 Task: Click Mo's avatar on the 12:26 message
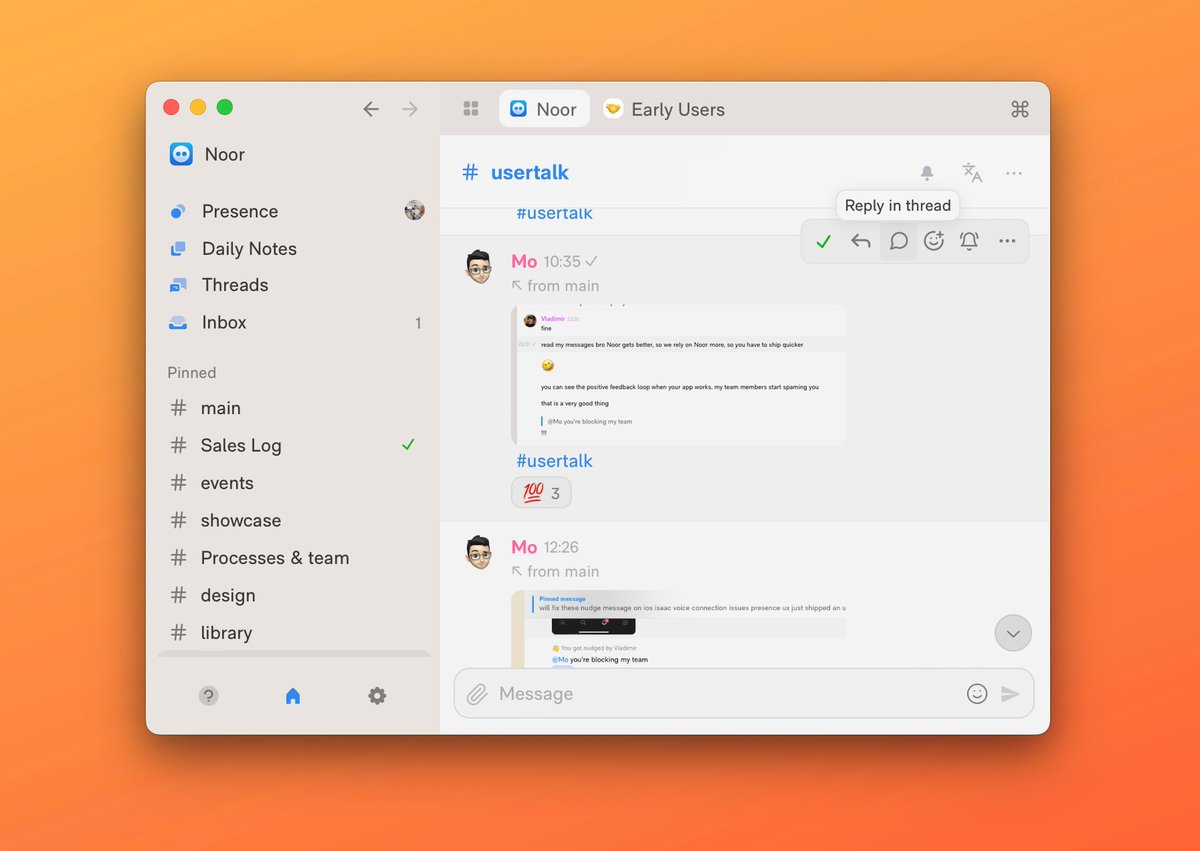pyautogui.click(x=479, y=553)
